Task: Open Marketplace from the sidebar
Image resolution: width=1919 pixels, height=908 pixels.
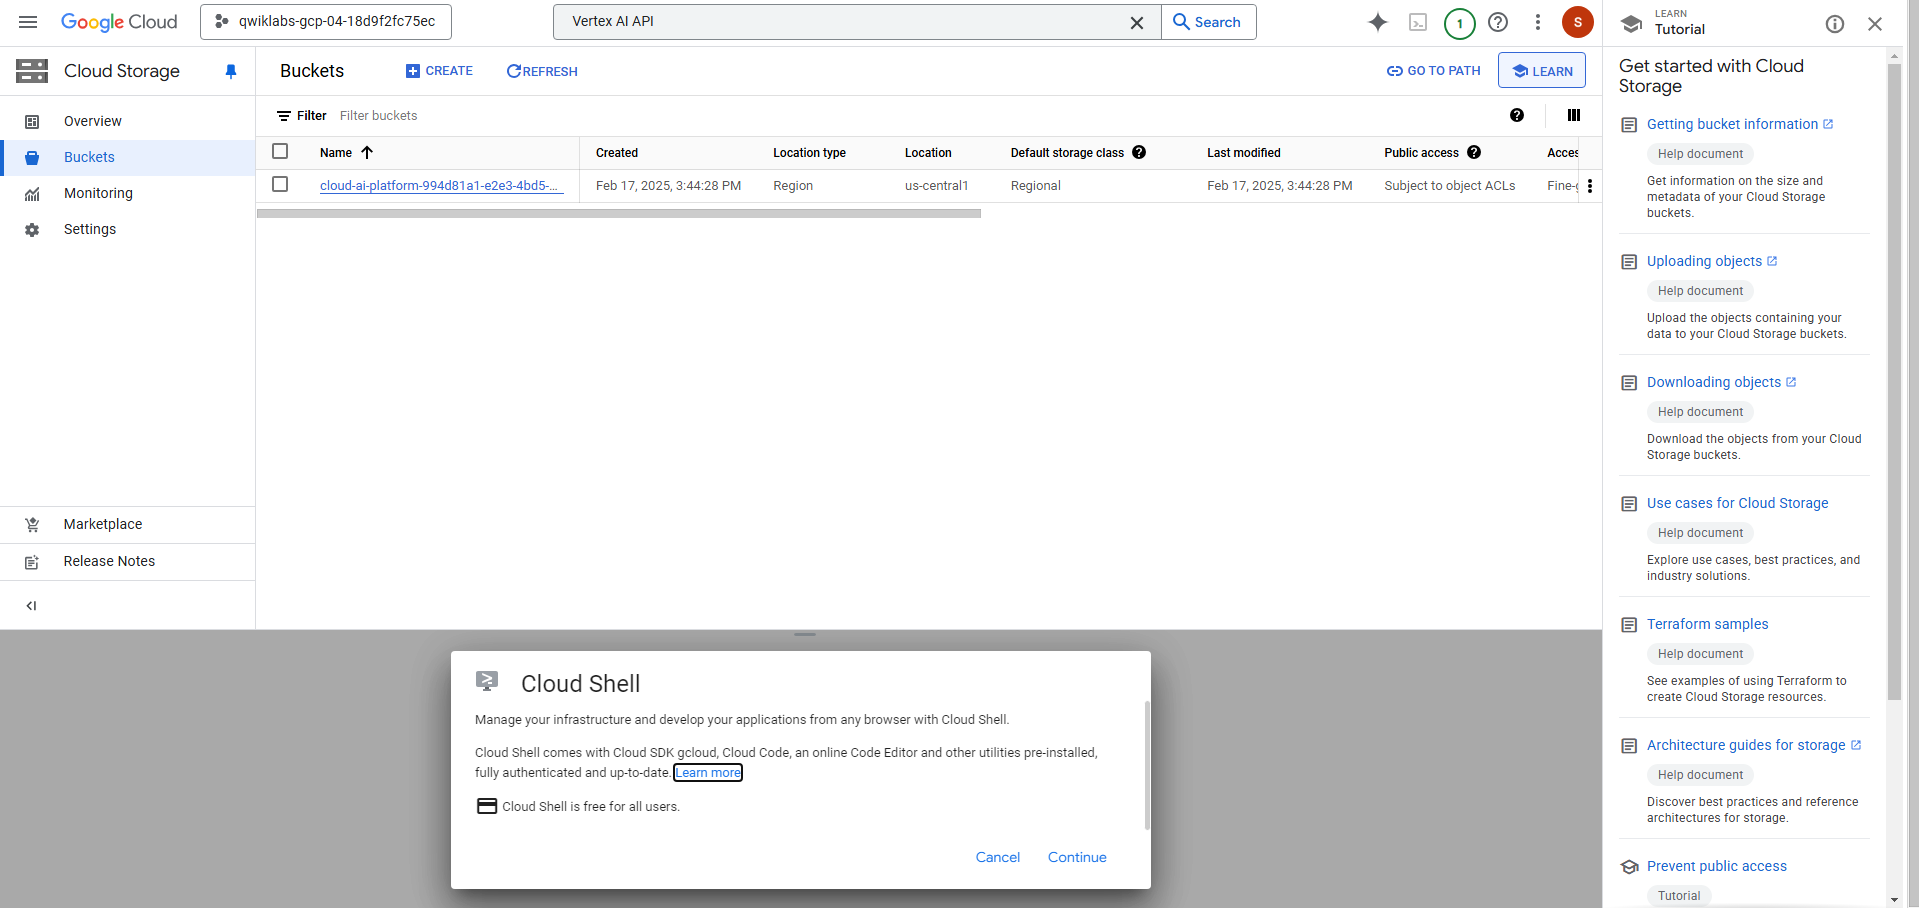Action: [x=128, y=524]
